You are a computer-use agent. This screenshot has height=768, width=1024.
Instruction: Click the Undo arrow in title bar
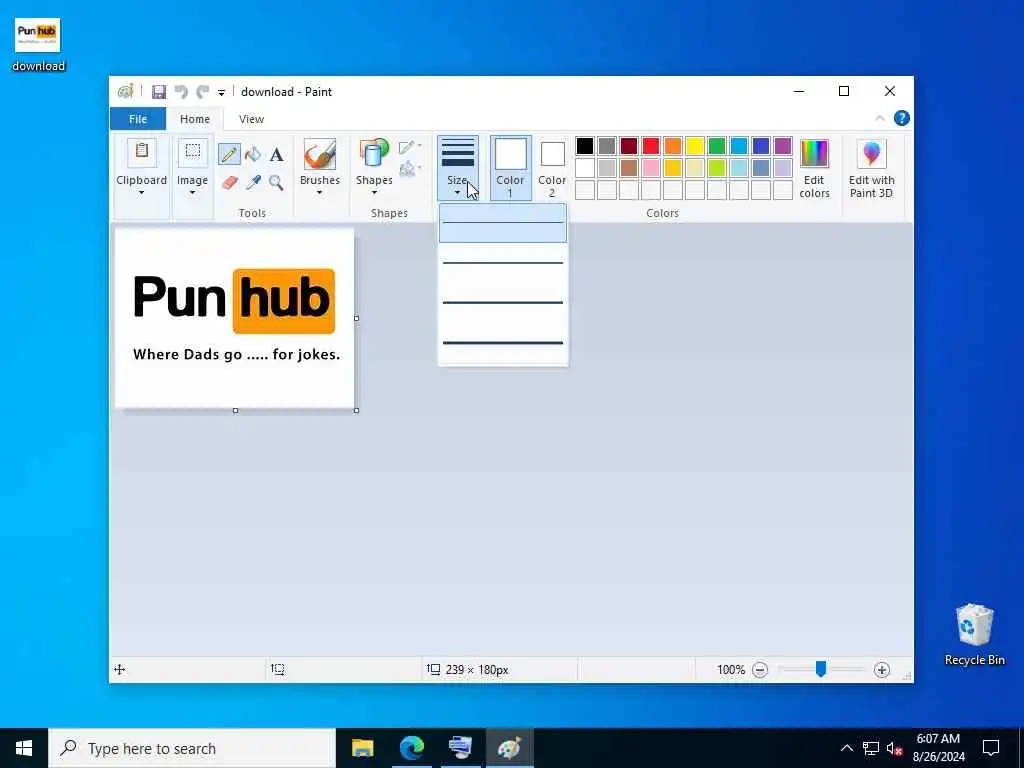point(181,92)
